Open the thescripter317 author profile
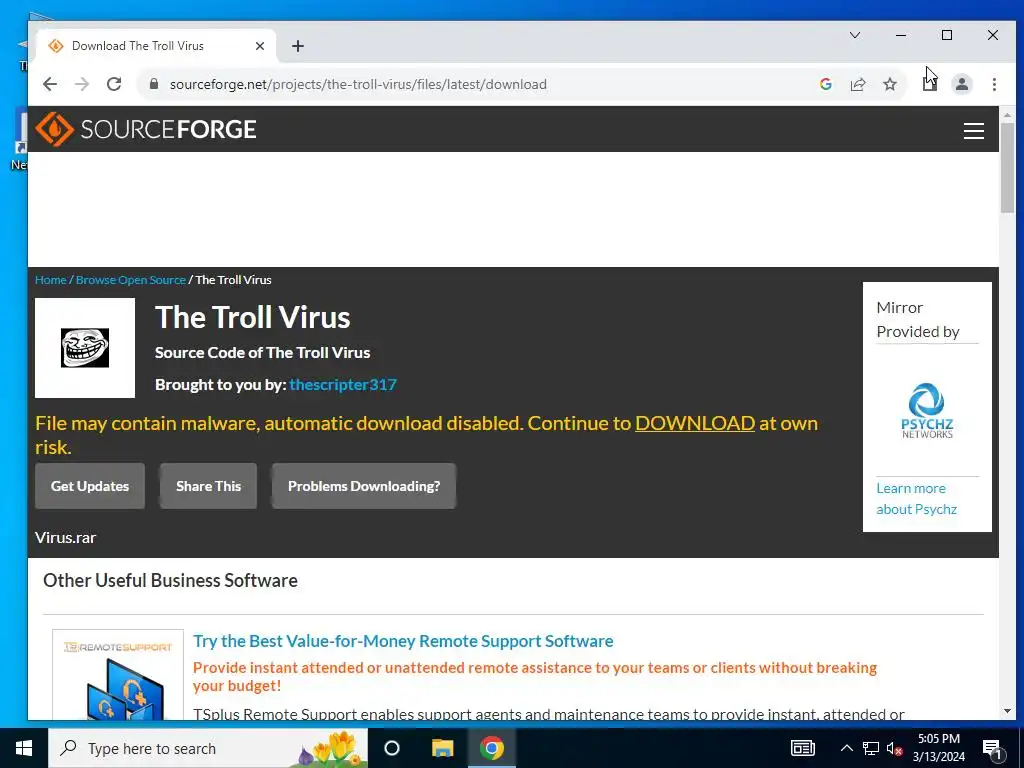This screenshot has height=768, width=1024. [343, 385]
